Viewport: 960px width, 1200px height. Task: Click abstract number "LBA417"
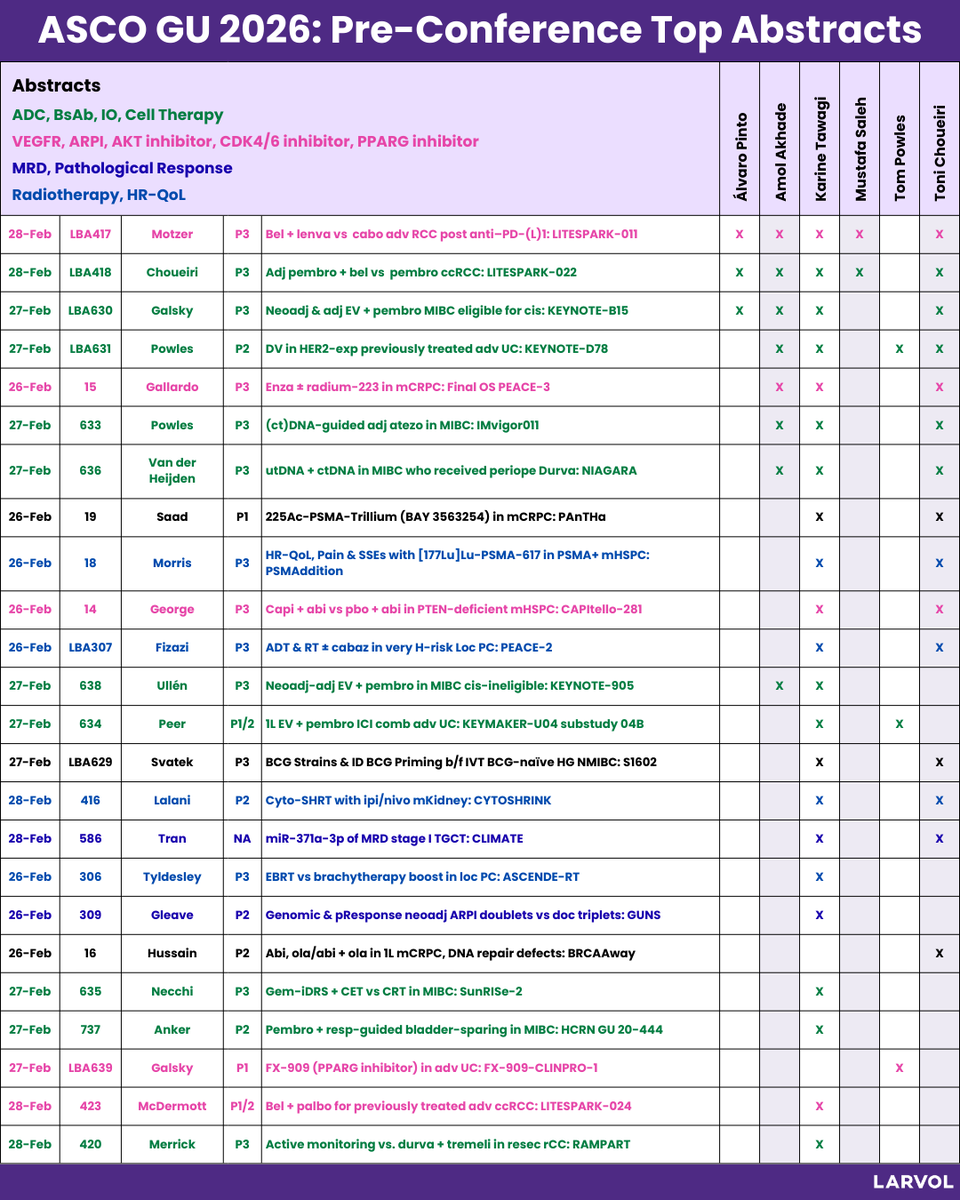coord(90,234)
